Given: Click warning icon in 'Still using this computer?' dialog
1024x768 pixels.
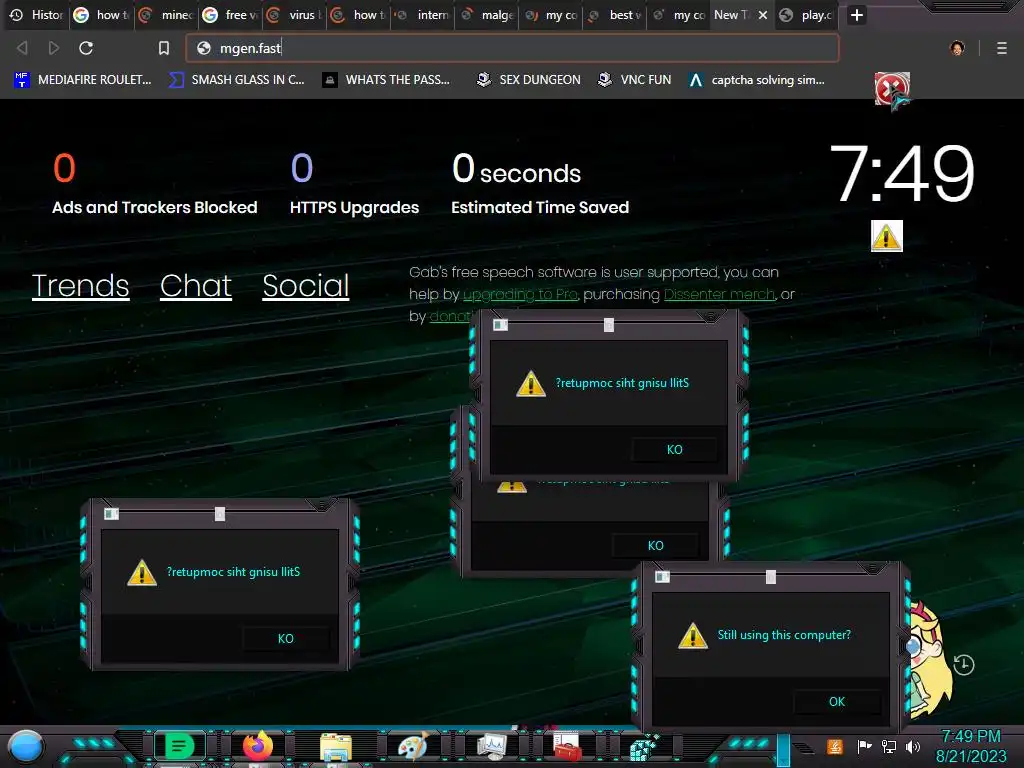Looking at the screenshot, I should click(x=692, y=635).
